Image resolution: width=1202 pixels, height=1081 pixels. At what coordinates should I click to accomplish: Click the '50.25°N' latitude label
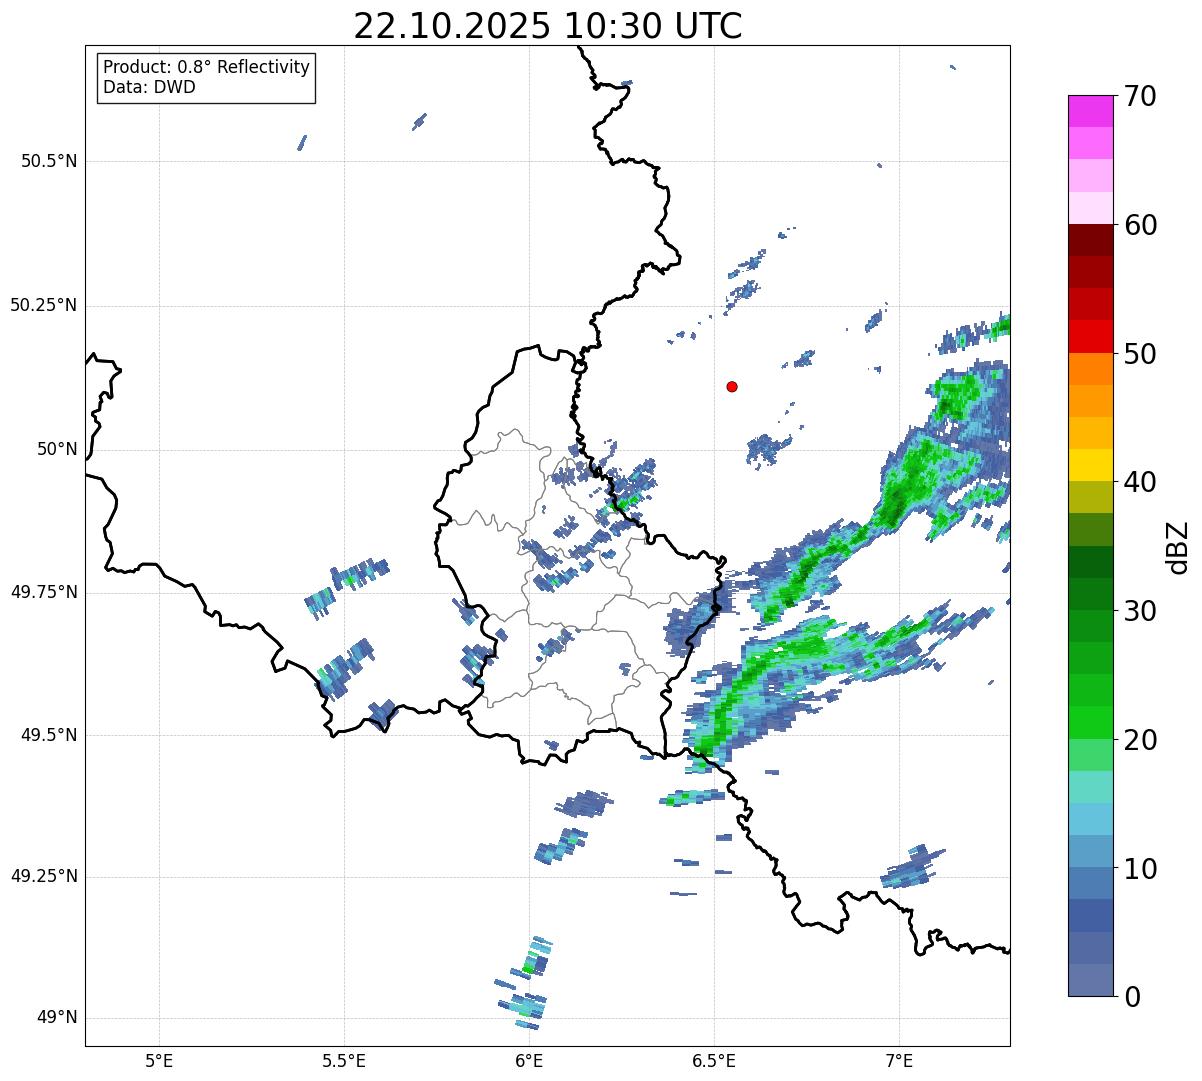(44, 305)
